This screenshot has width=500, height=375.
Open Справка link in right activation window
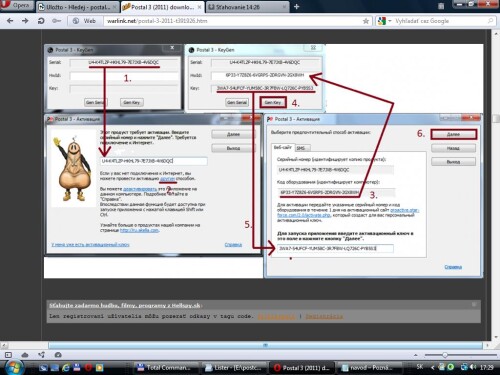453,267
